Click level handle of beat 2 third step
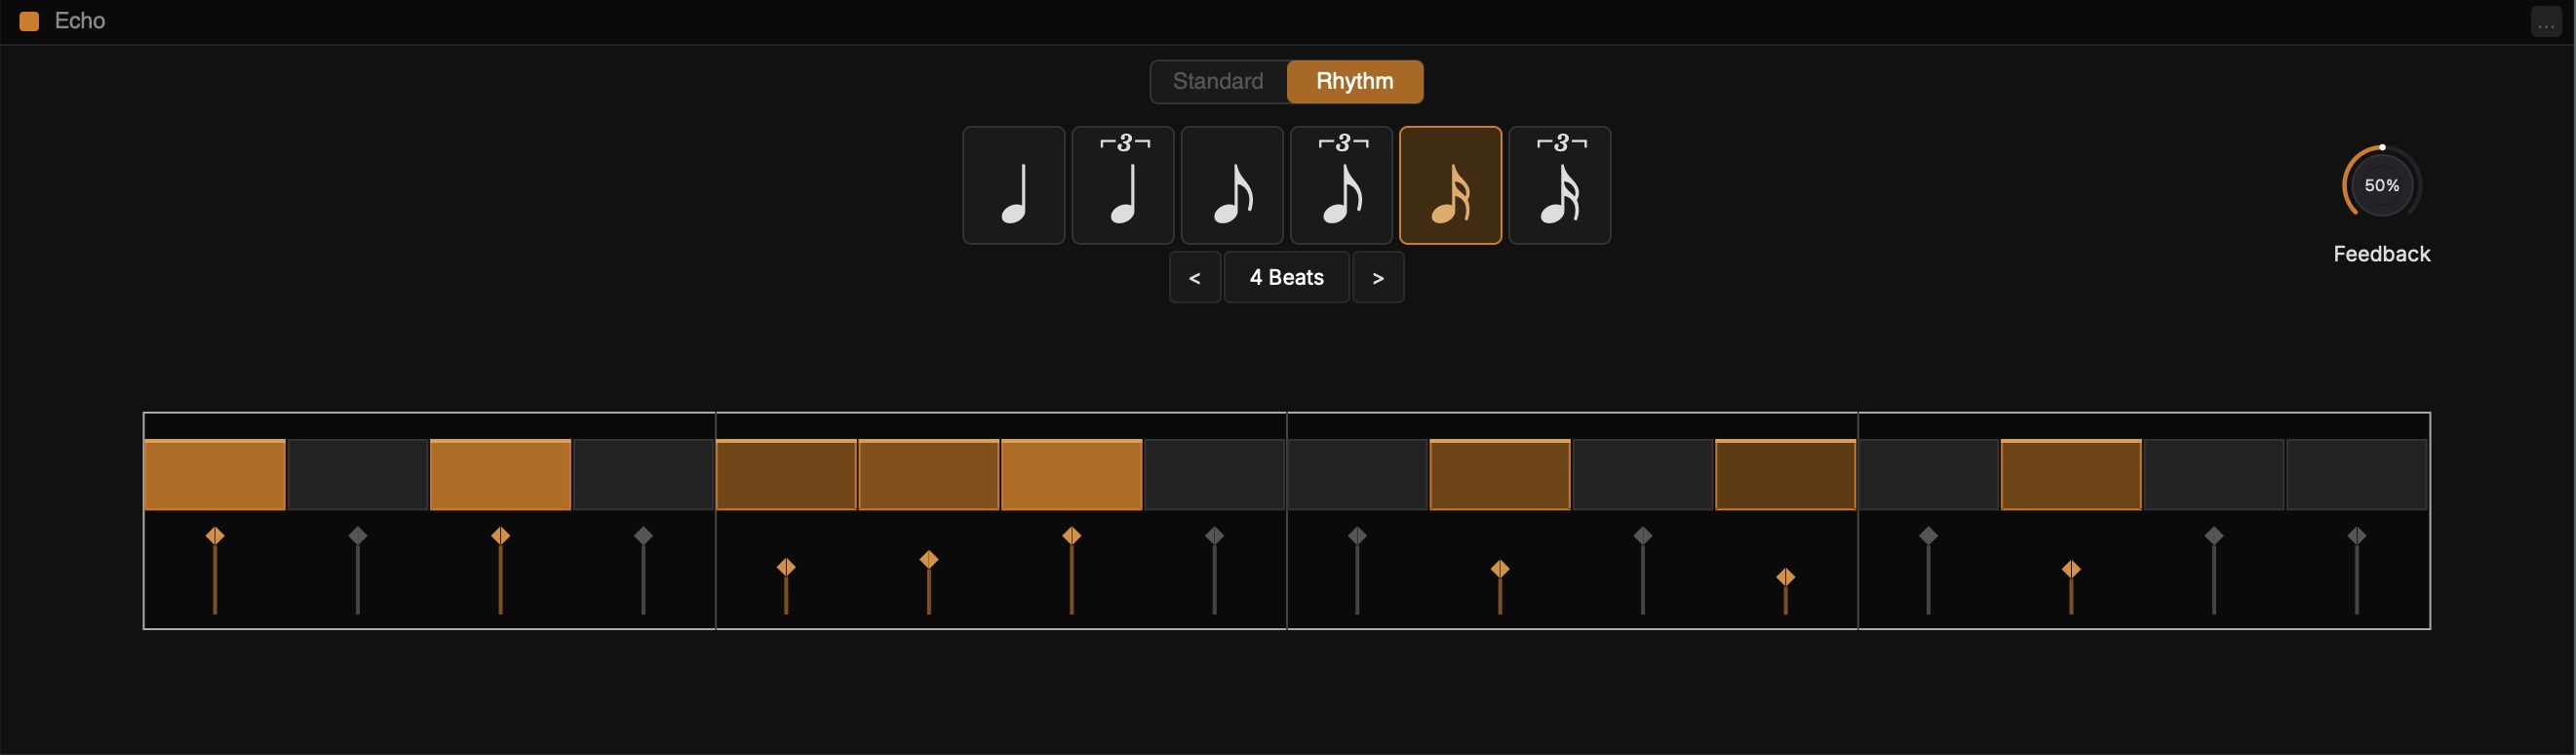This screenshot has width=2576, height=755. pos(1072,536)
